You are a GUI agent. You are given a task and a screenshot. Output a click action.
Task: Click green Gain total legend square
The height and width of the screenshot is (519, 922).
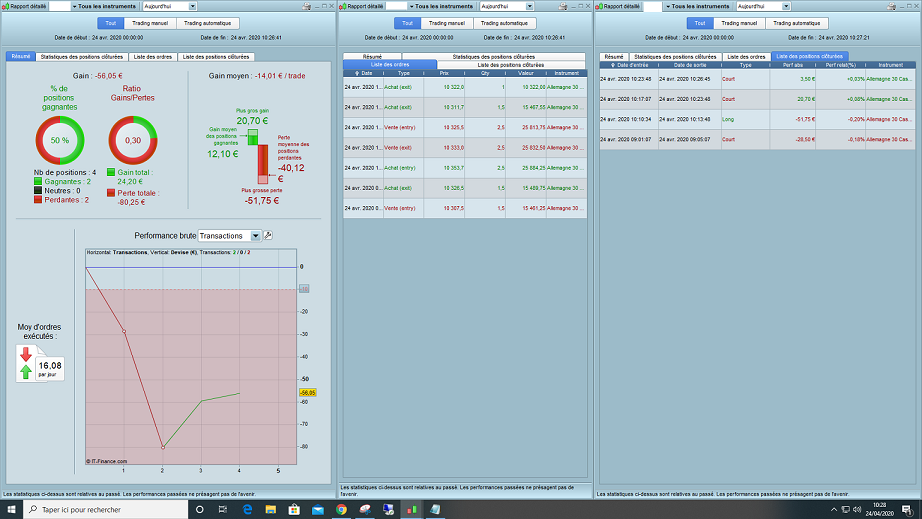(111, 172)
